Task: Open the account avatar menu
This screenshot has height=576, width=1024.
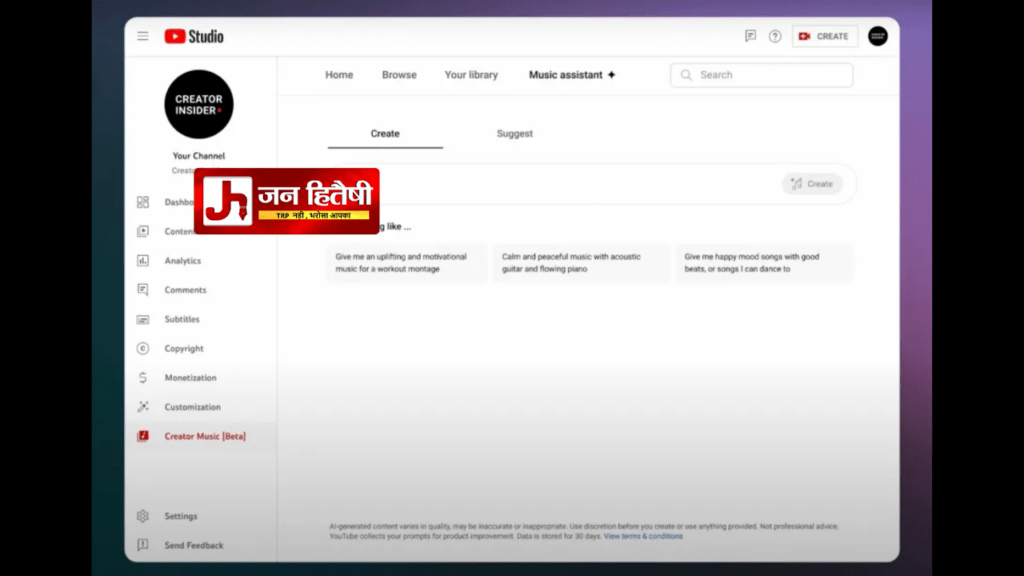Action: 878,36
